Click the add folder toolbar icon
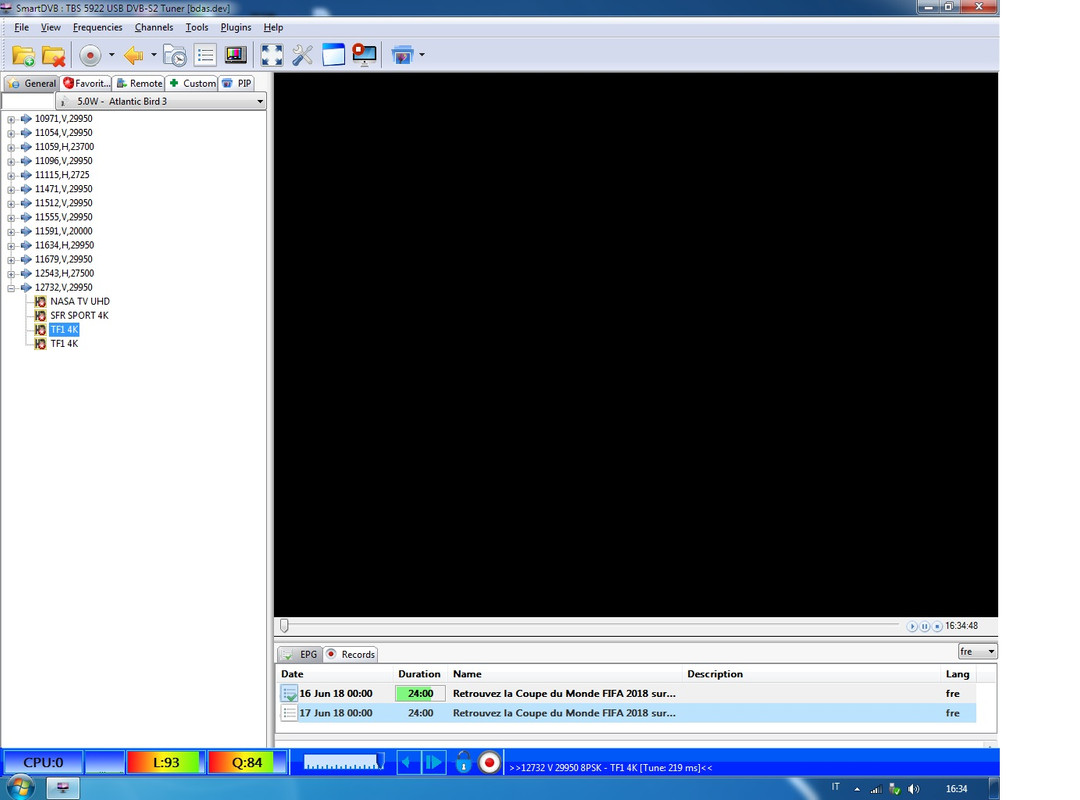The height and width of the screenshot is (800, 1080). pos(23,56)
